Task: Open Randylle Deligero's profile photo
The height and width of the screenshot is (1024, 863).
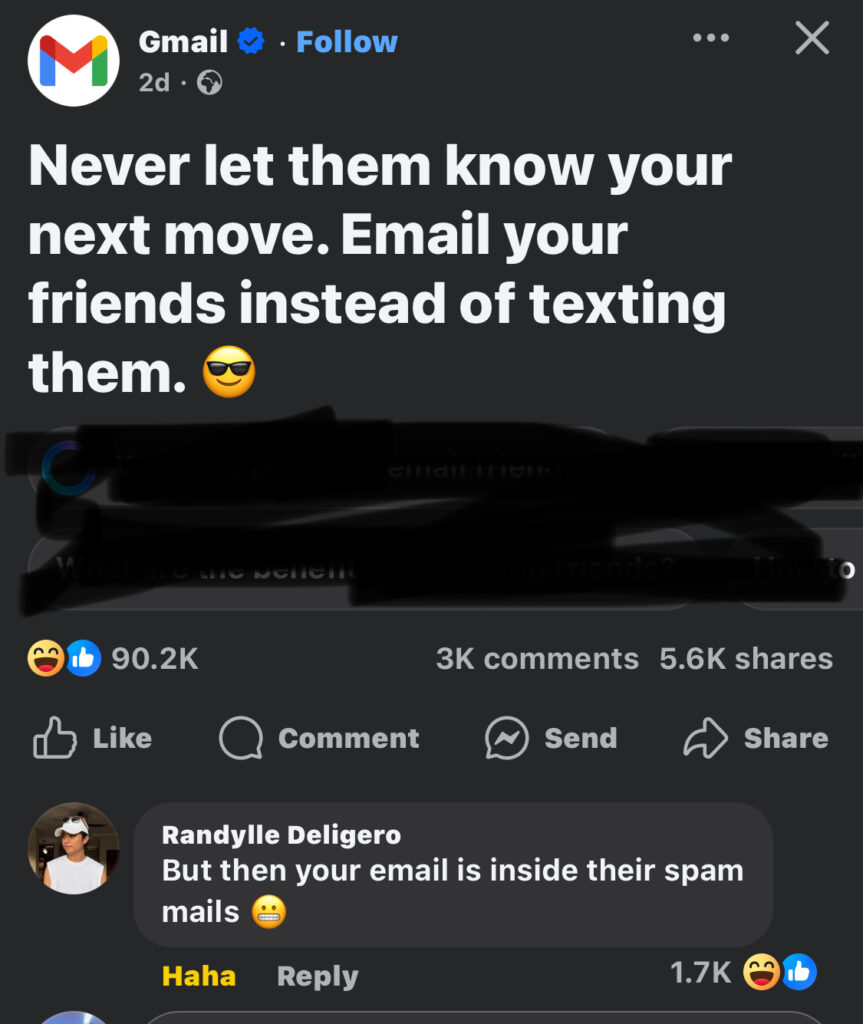Action: (x=73, y=848)
